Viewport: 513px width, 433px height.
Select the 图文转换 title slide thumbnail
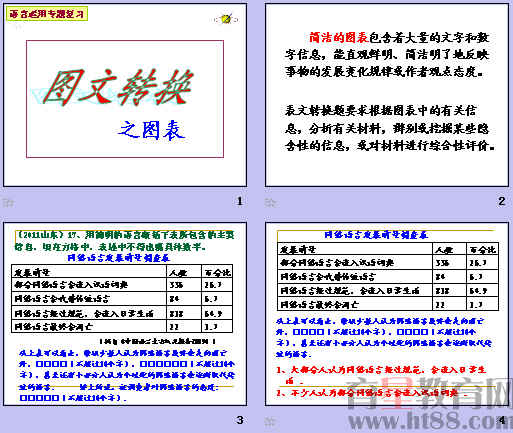pos(125,95)
